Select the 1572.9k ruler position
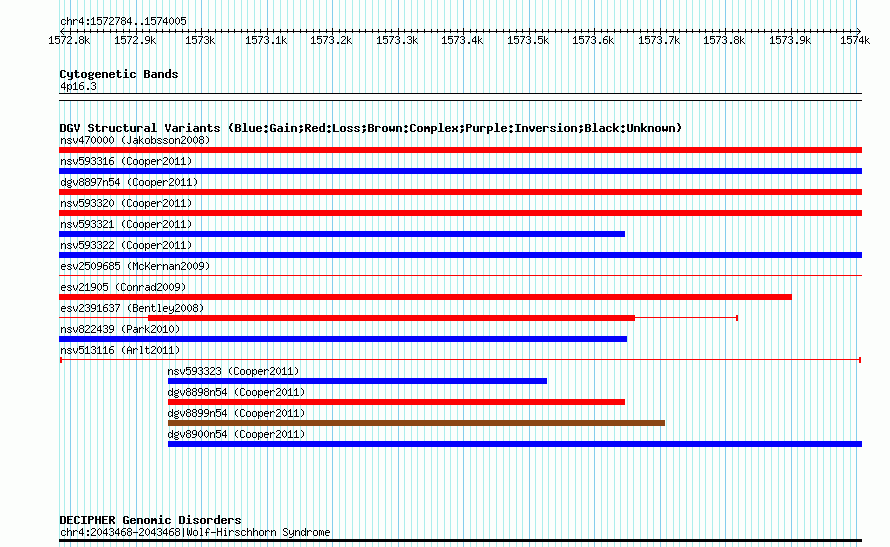890x547 pixels. [135, 40]
